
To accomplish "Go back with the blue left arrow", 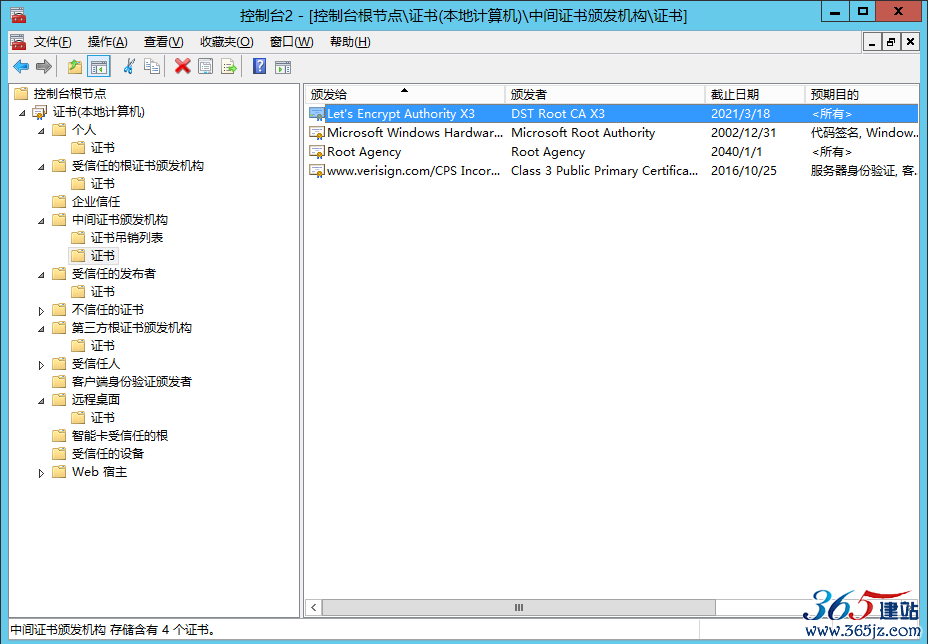I will pyautogui.click(x=21, y=66).
